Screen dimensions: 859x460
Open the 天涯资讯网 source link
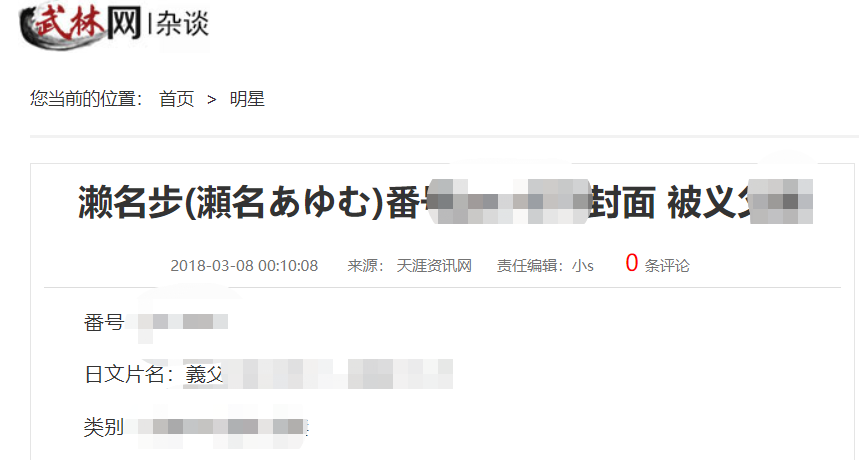coord(434,266)
